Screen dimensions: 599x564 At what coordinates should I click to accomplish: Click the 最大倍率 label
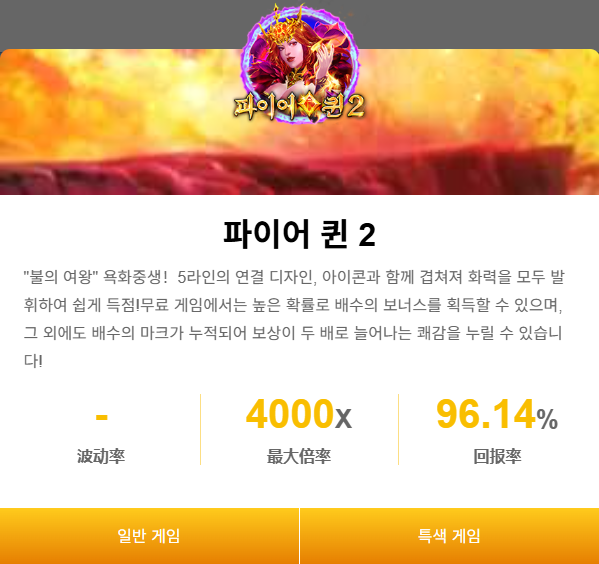299,456
